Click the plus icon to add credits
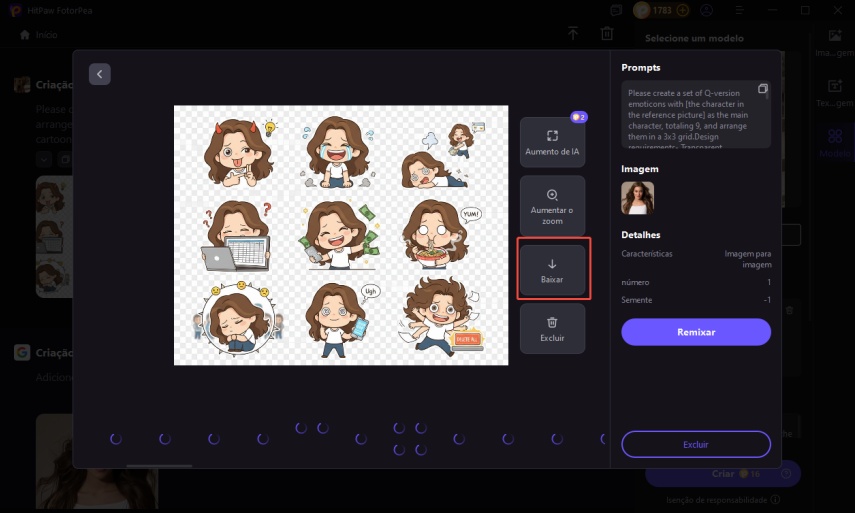The width and height of the screenshot is (855, 513). (x=683, y=10)
